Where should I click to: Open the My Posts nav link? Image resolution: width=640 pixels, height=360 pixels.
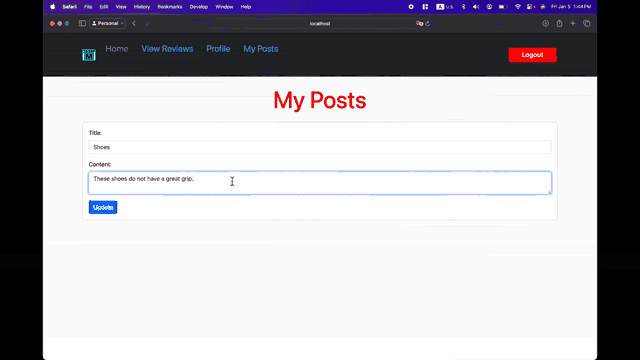click(261, 49)
